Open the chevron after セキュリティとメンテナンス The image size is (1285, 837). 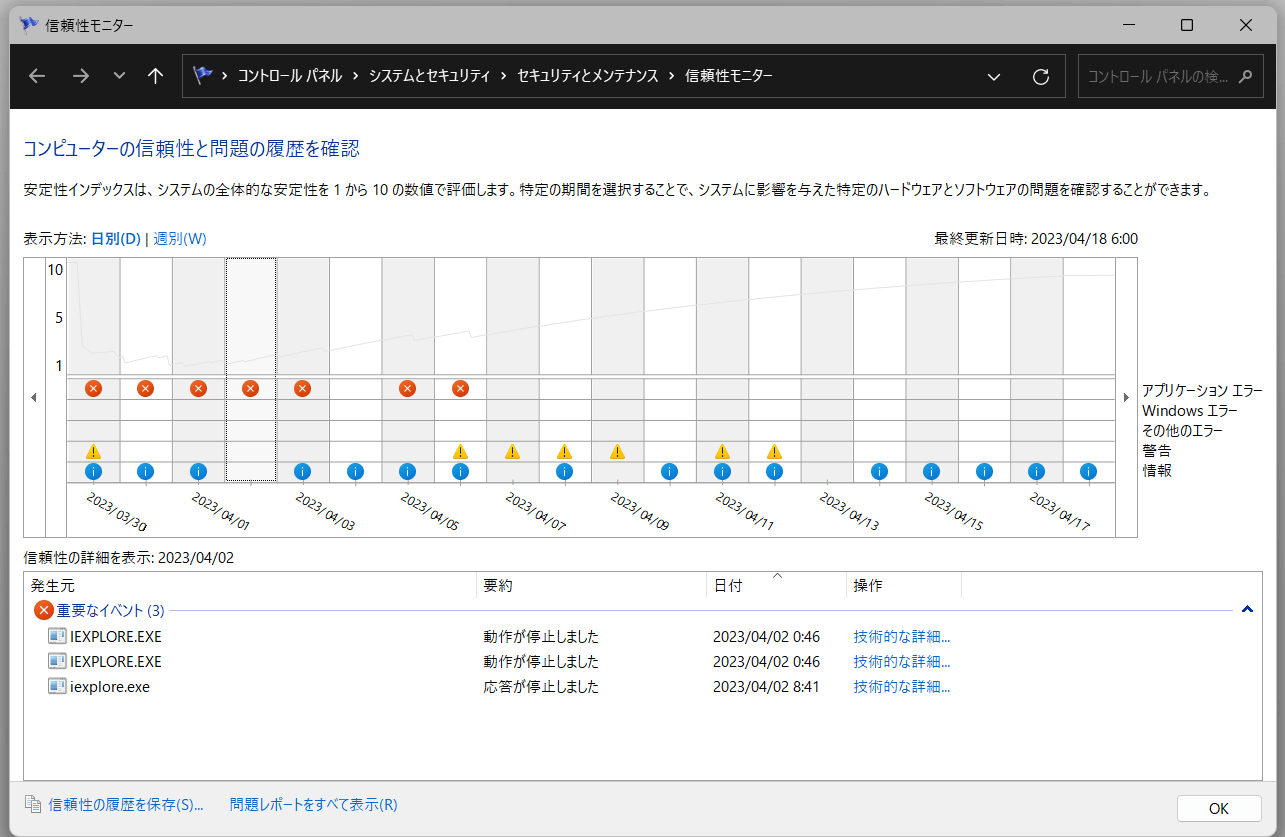pyautogui.click(x=671, y=76)
